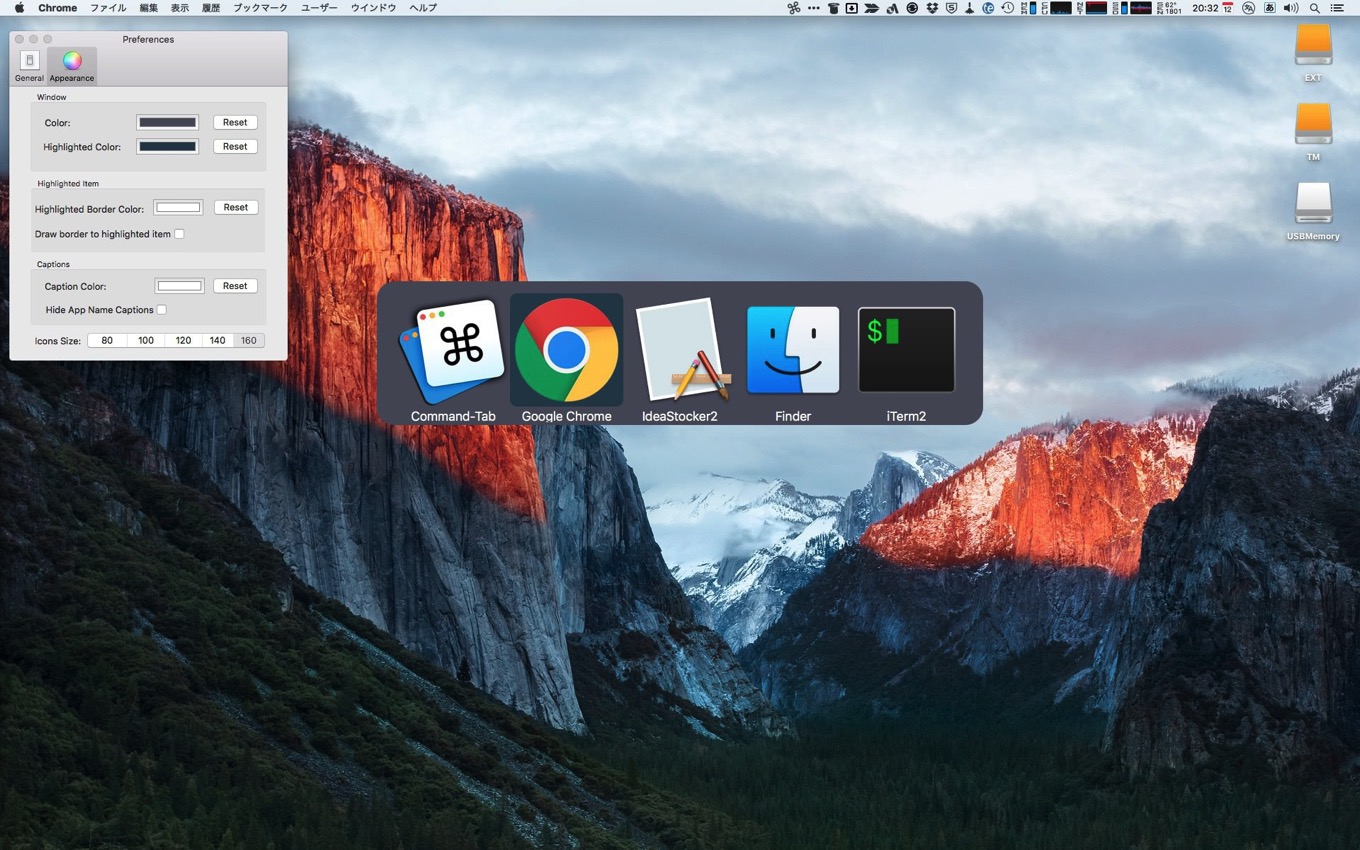Viewport: 1360px width, 850px height.
Task: Open the ヘルプ menu
Action: click(423, 8)
